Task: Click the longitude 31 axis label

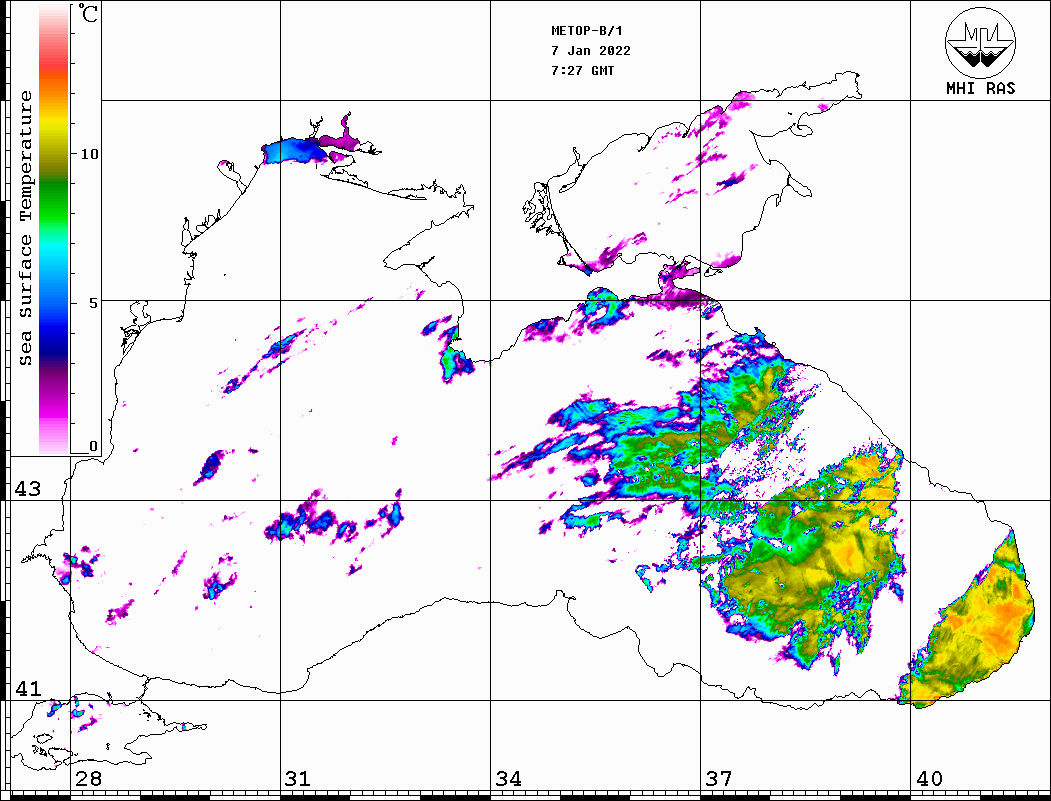Action: pyautogui.click(x=297, y=779)
